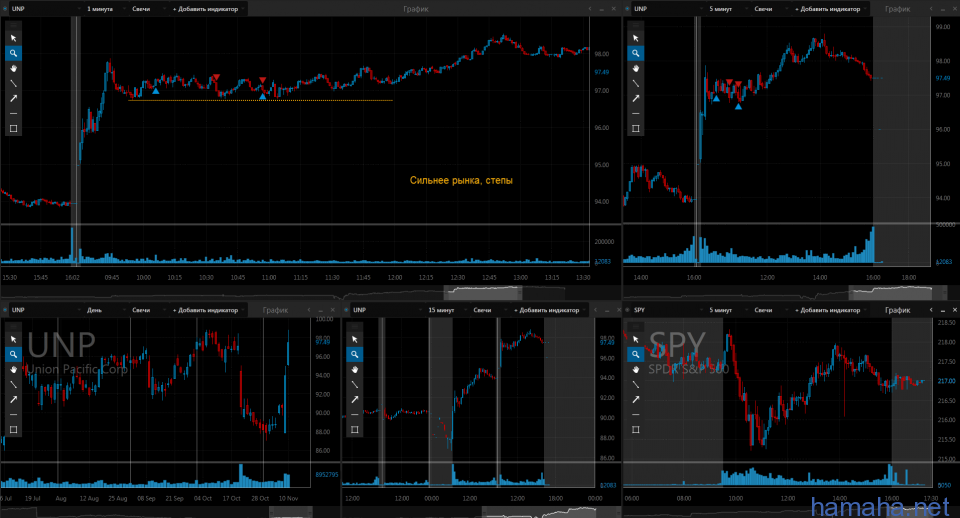960x518 pixels.
Task: Choose the line drawing tool in UNP 5 минут chart
Action: [x=636, y=83]
